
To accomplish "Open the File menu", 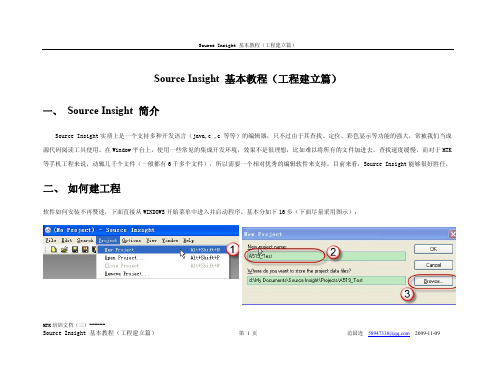I will coord(51,240).
